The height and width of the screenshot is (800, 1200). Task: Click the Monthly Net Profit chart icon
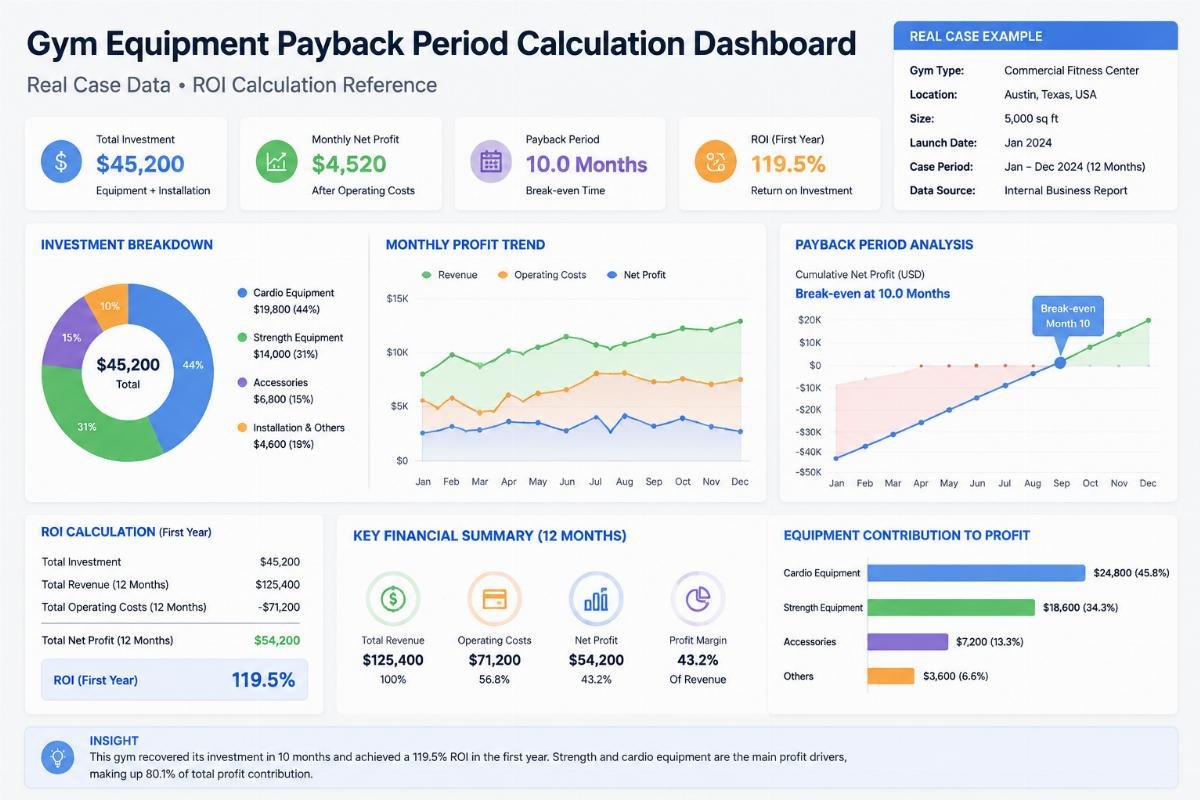pyautogui.click(x=275, y=162)
